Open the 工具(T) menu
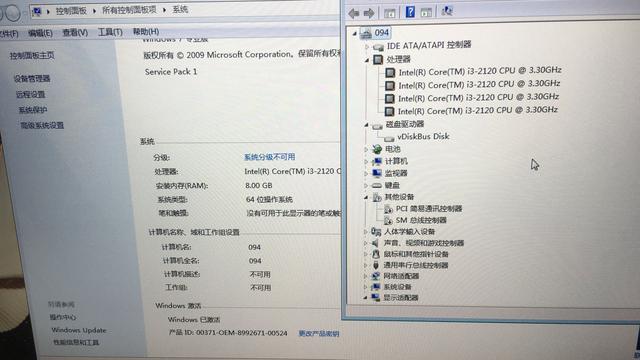The width and height of the screenshot is (640, 360). 110,32
